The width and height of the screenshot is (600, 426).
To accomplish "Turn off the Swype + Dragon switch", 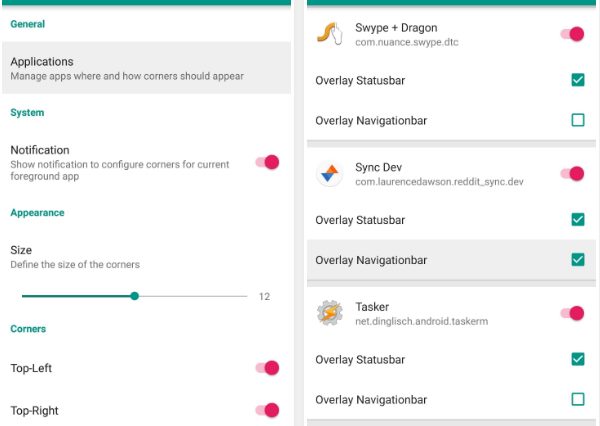I will 572,34.
